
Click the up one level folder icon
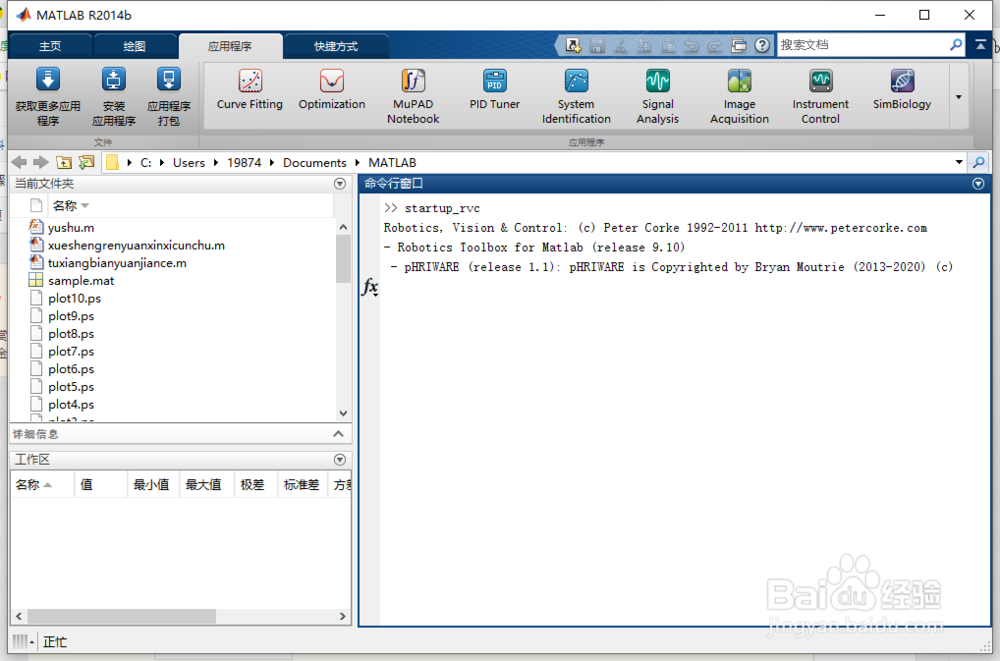click(x=64, y=163)
